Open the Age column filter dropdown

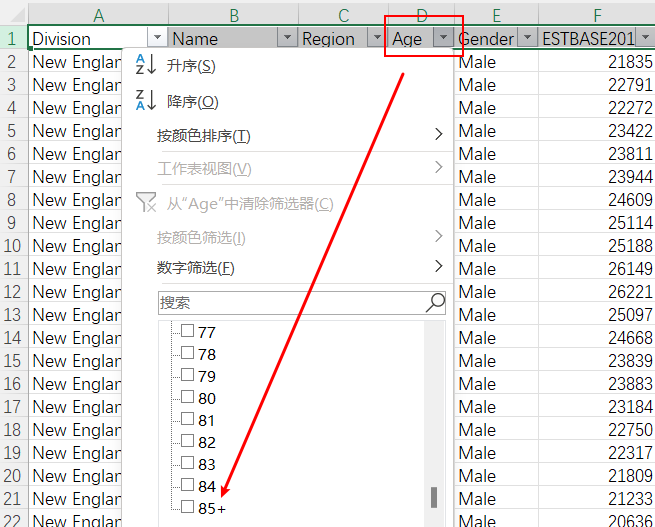(x=443, y=39)
